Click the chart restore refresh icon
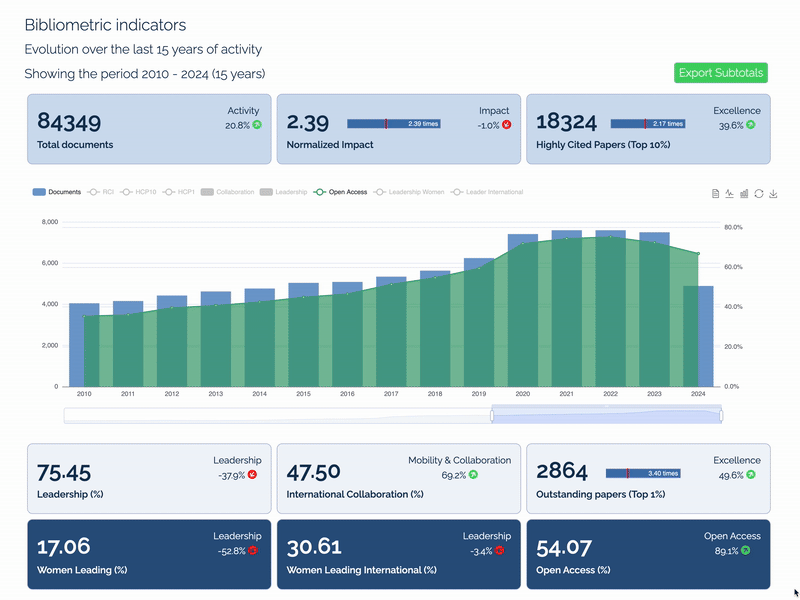 tap(759, 193)
